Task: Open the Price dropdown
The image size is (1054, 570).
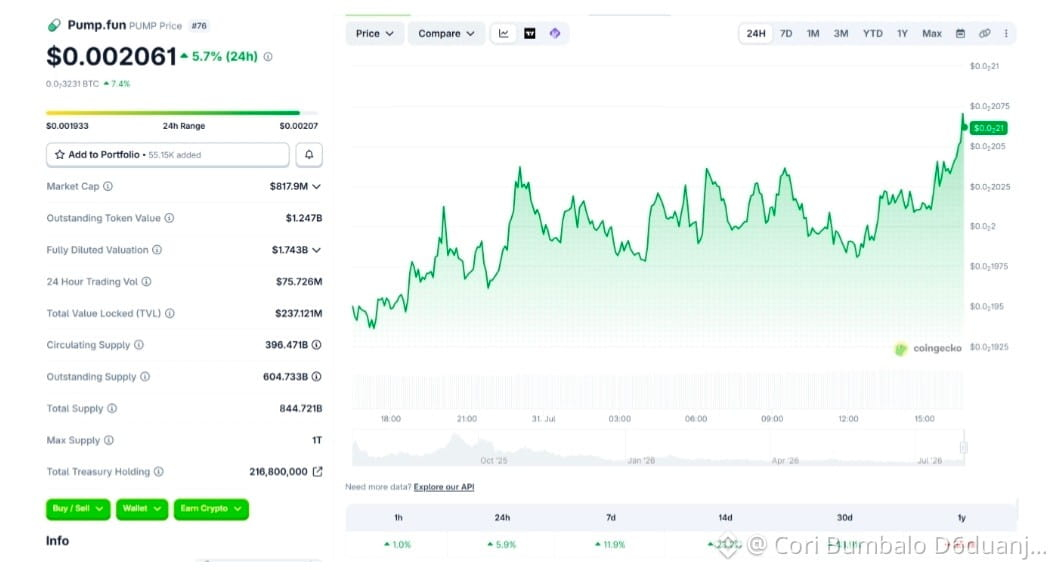Action: click(374, 34)
